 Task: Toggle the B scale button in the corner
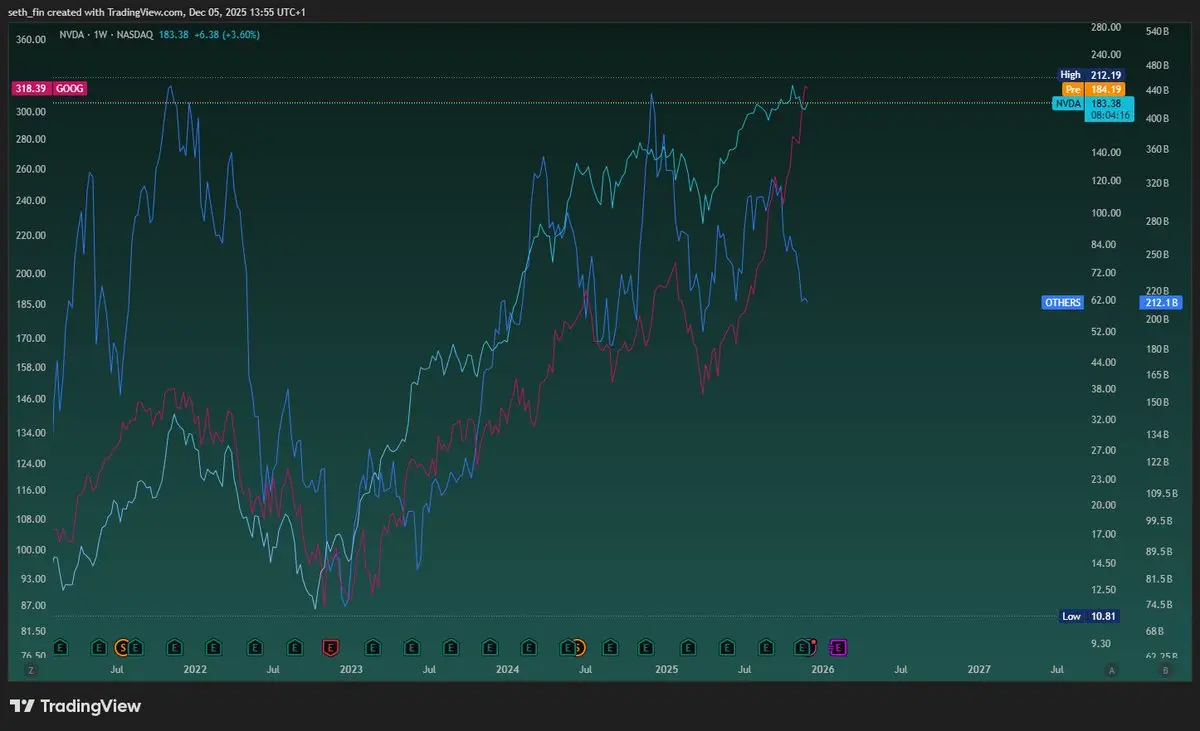[x=1165, y=670]
